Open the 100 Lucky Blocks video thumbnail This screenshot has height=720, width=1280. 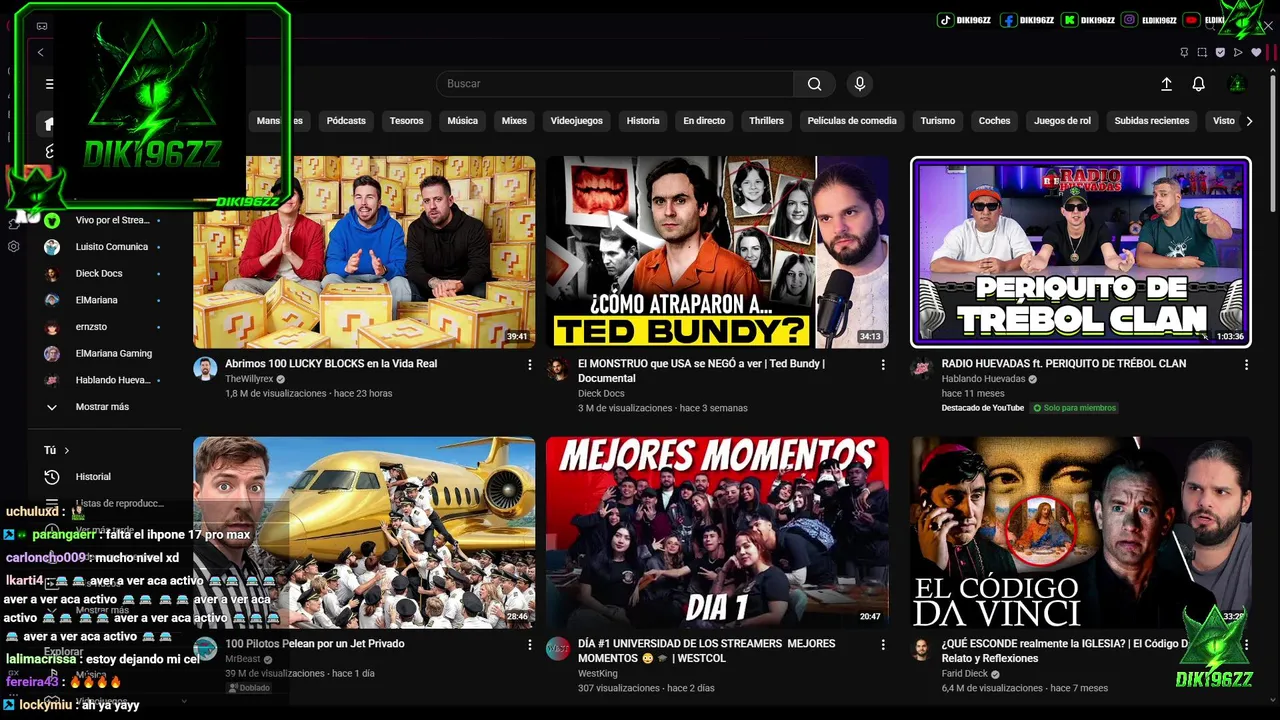[x=364, y=252]
